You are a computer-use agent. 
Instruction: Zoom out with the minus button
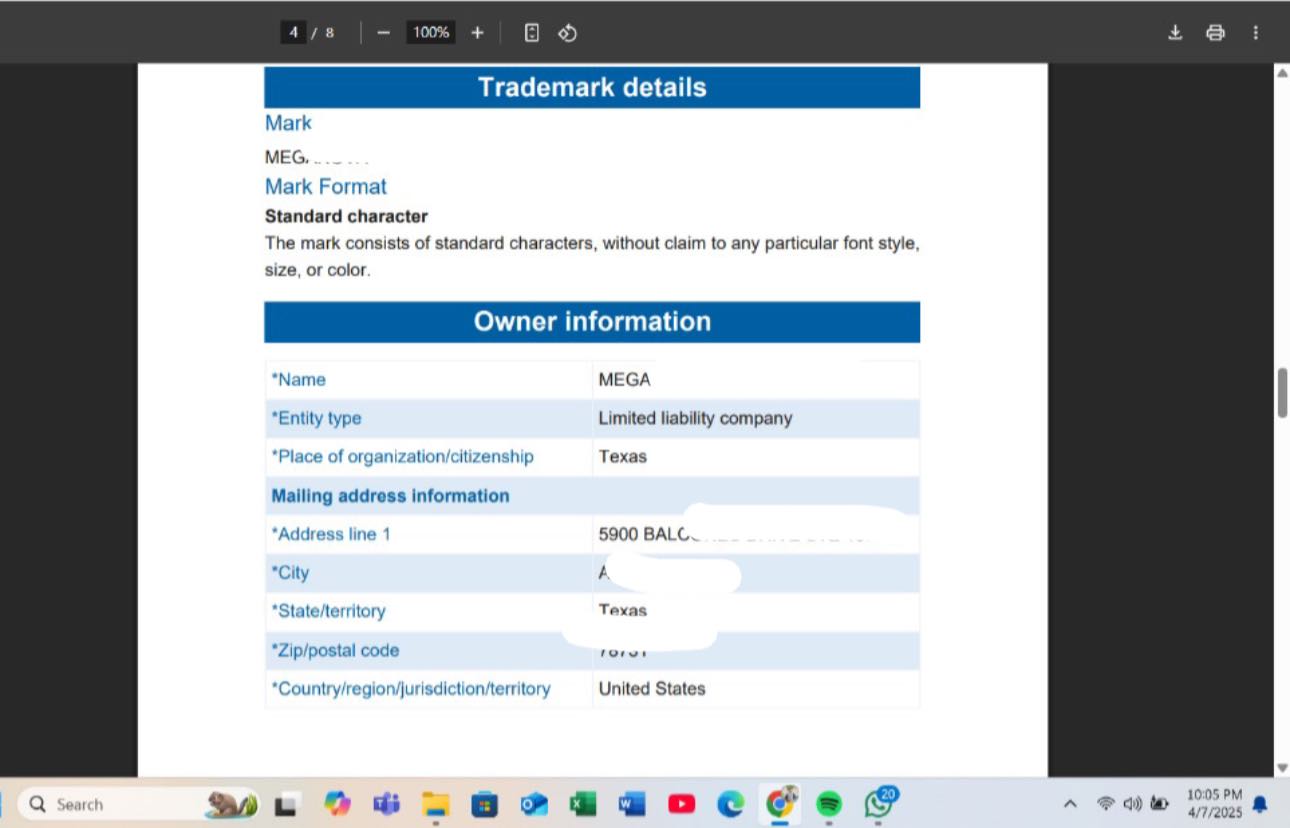tap(383, 33)
